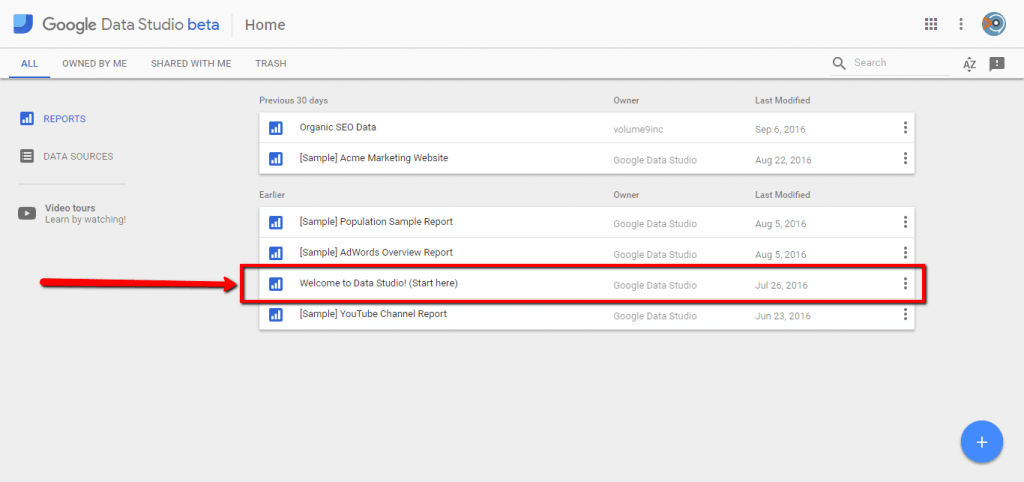Click the report icon for Acme Marketing Website

[x=276, y=159]
